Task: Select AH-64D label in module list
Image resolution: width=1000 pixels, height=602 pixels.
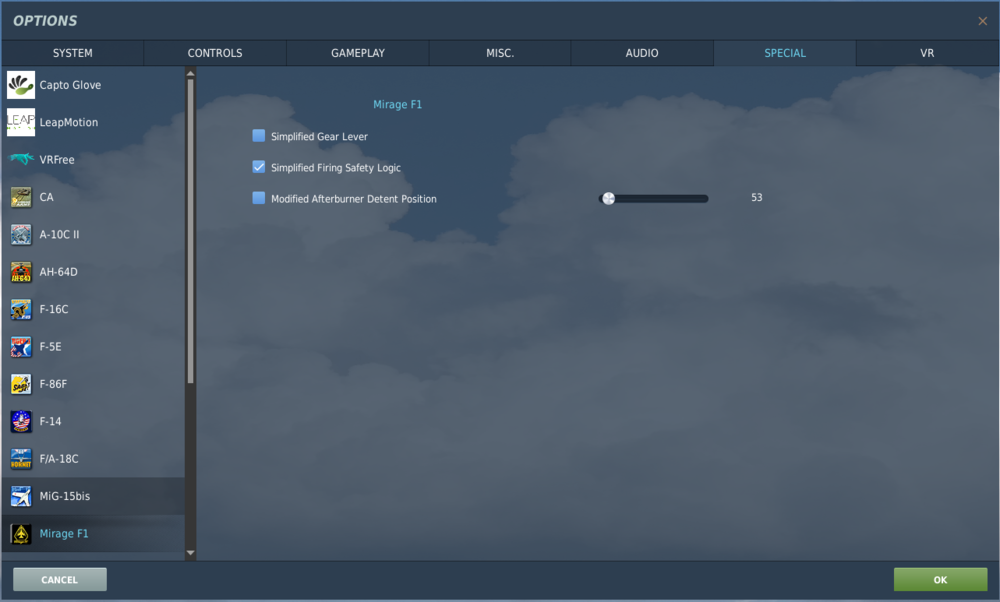Action: point(59,272)
